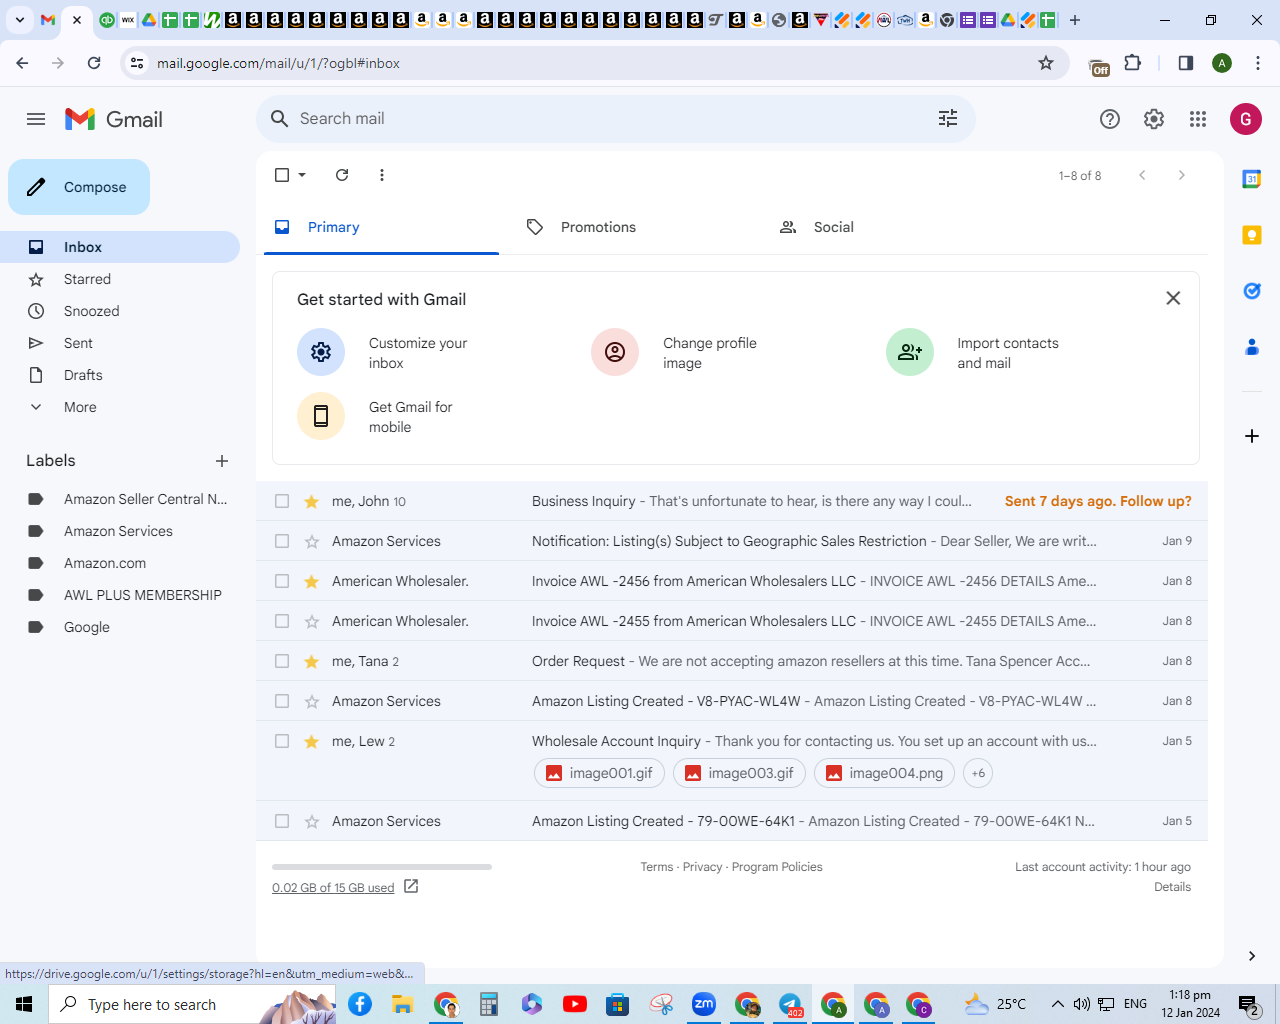Click Change profile image icon
The height and width of the screenshot is (1024, 1280).
coord(615,352)
